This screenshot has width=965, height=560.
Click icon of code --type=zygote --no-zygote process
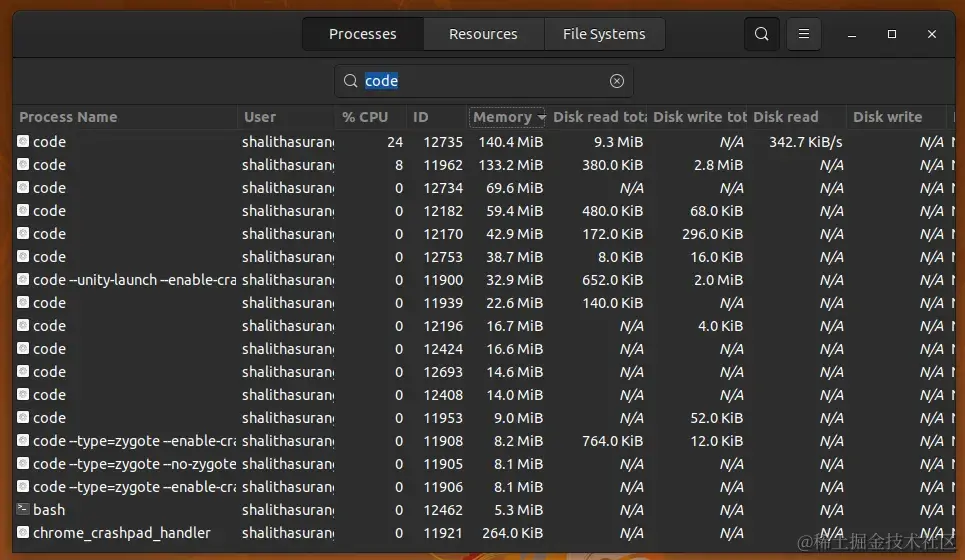[23, 463]
